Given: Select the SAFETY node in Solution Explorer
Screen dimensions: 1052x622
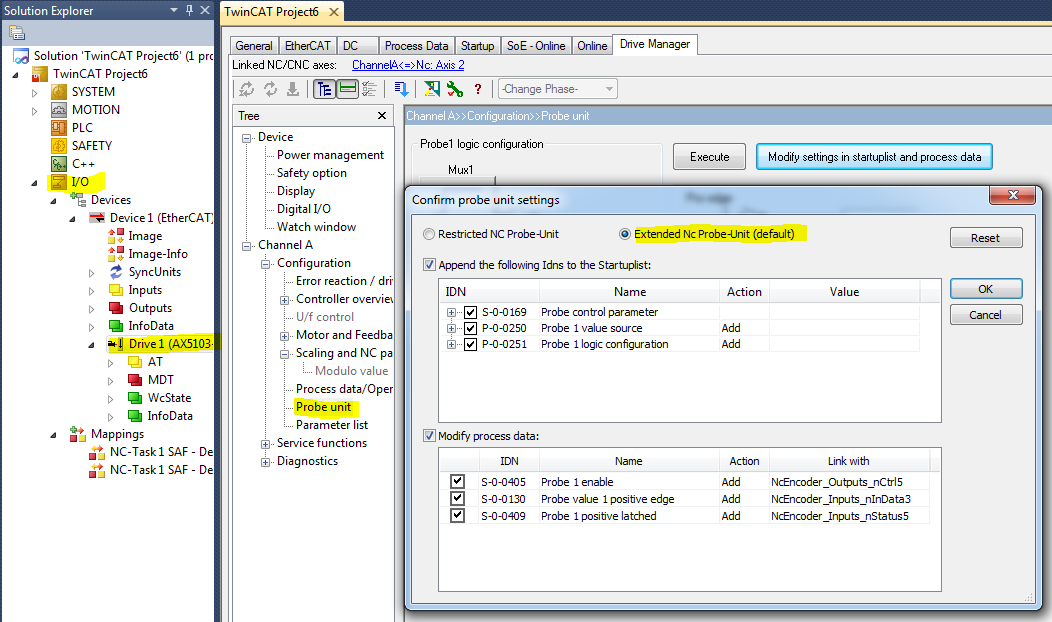Looking at the screenshot, I should [92, 146].
